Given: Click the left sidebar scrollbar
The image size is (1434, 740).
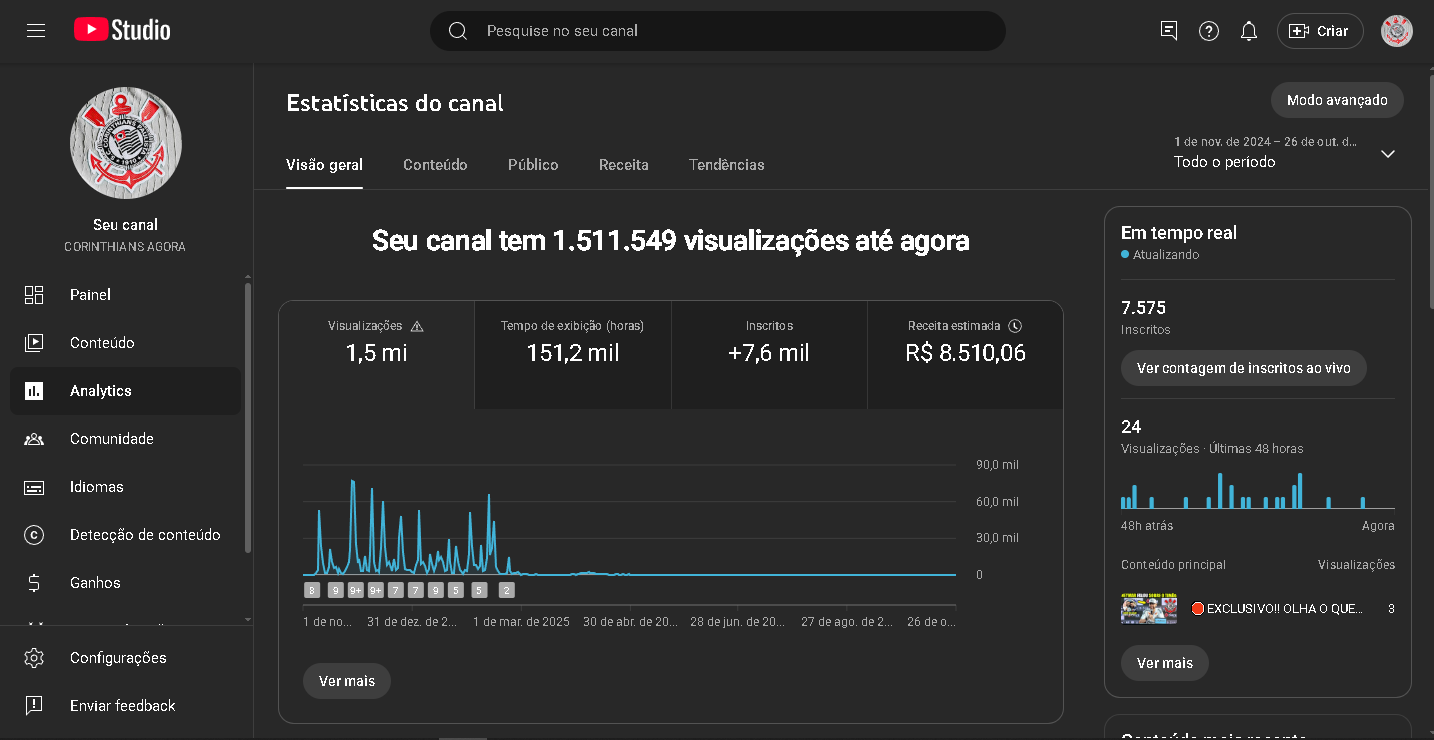Looking at the screenshot, I should (x=248, y=417).
